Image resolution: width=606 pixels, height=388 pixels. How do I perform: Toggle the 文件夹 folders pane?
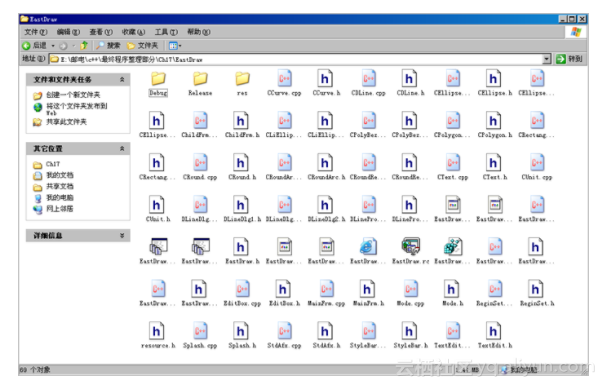143,46
